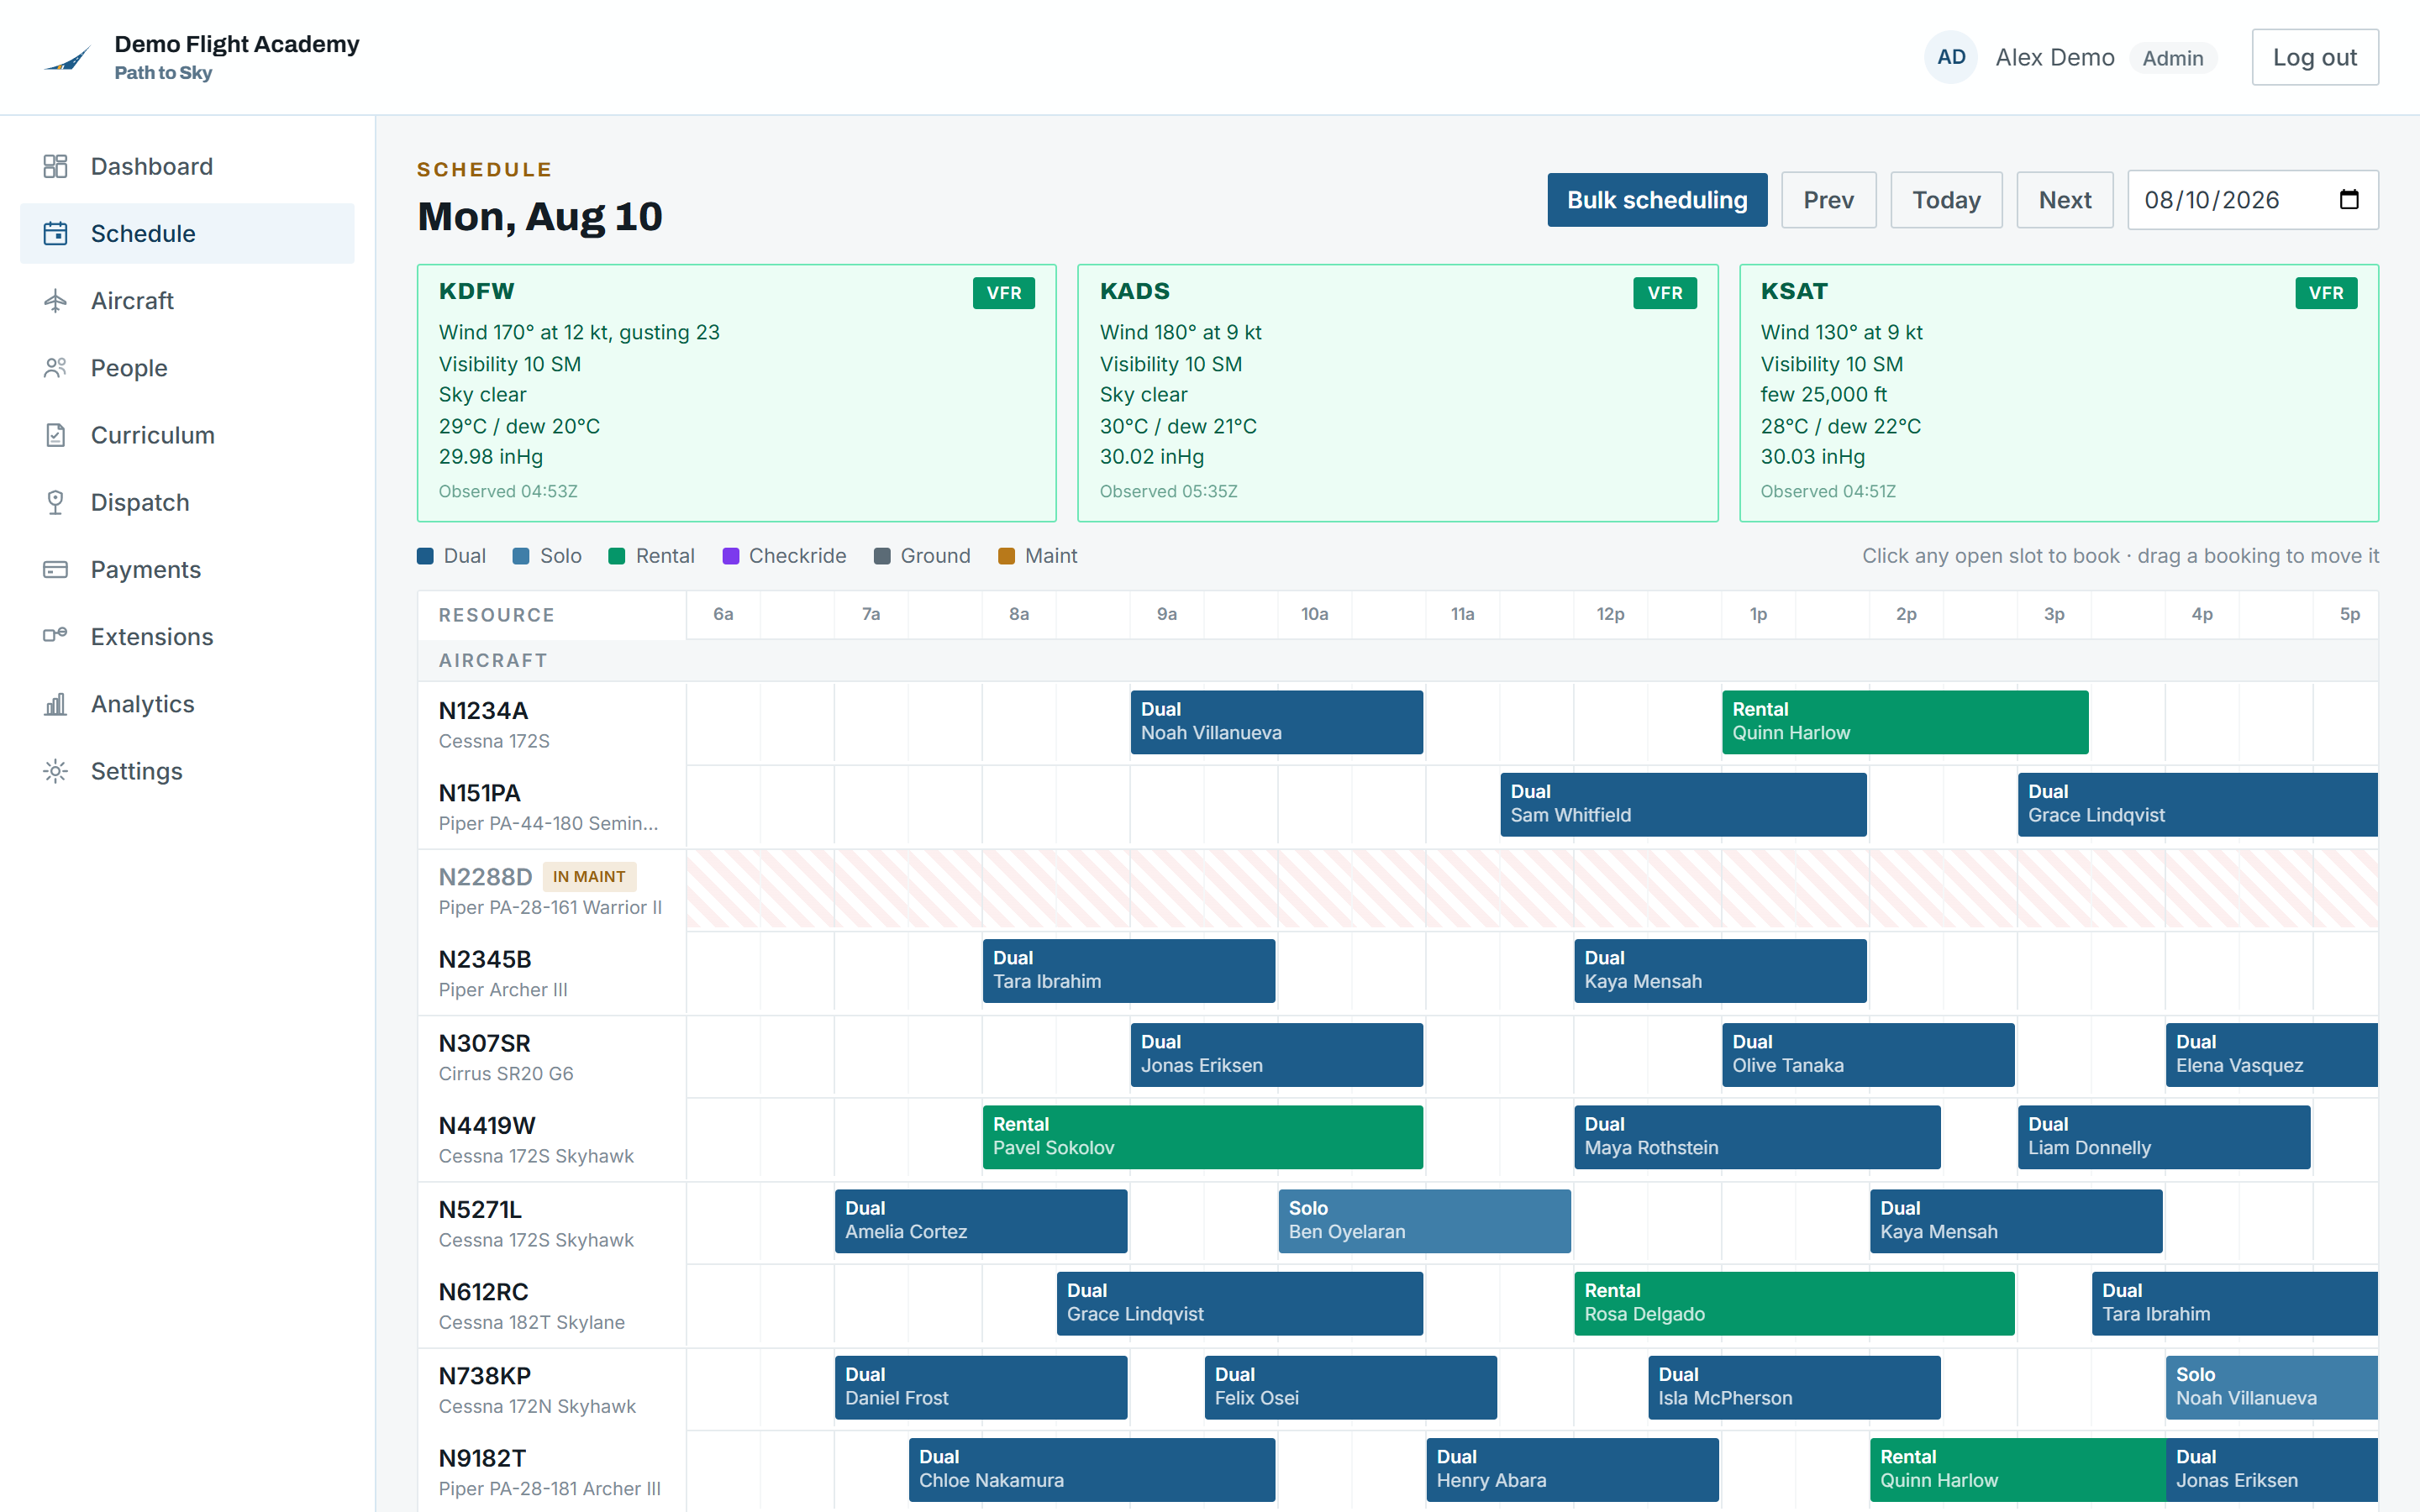Click the Rental legend color swatch
The height and width of the screenshot is (1512, 2420).
pyautogui.click(x=617, y=556)
